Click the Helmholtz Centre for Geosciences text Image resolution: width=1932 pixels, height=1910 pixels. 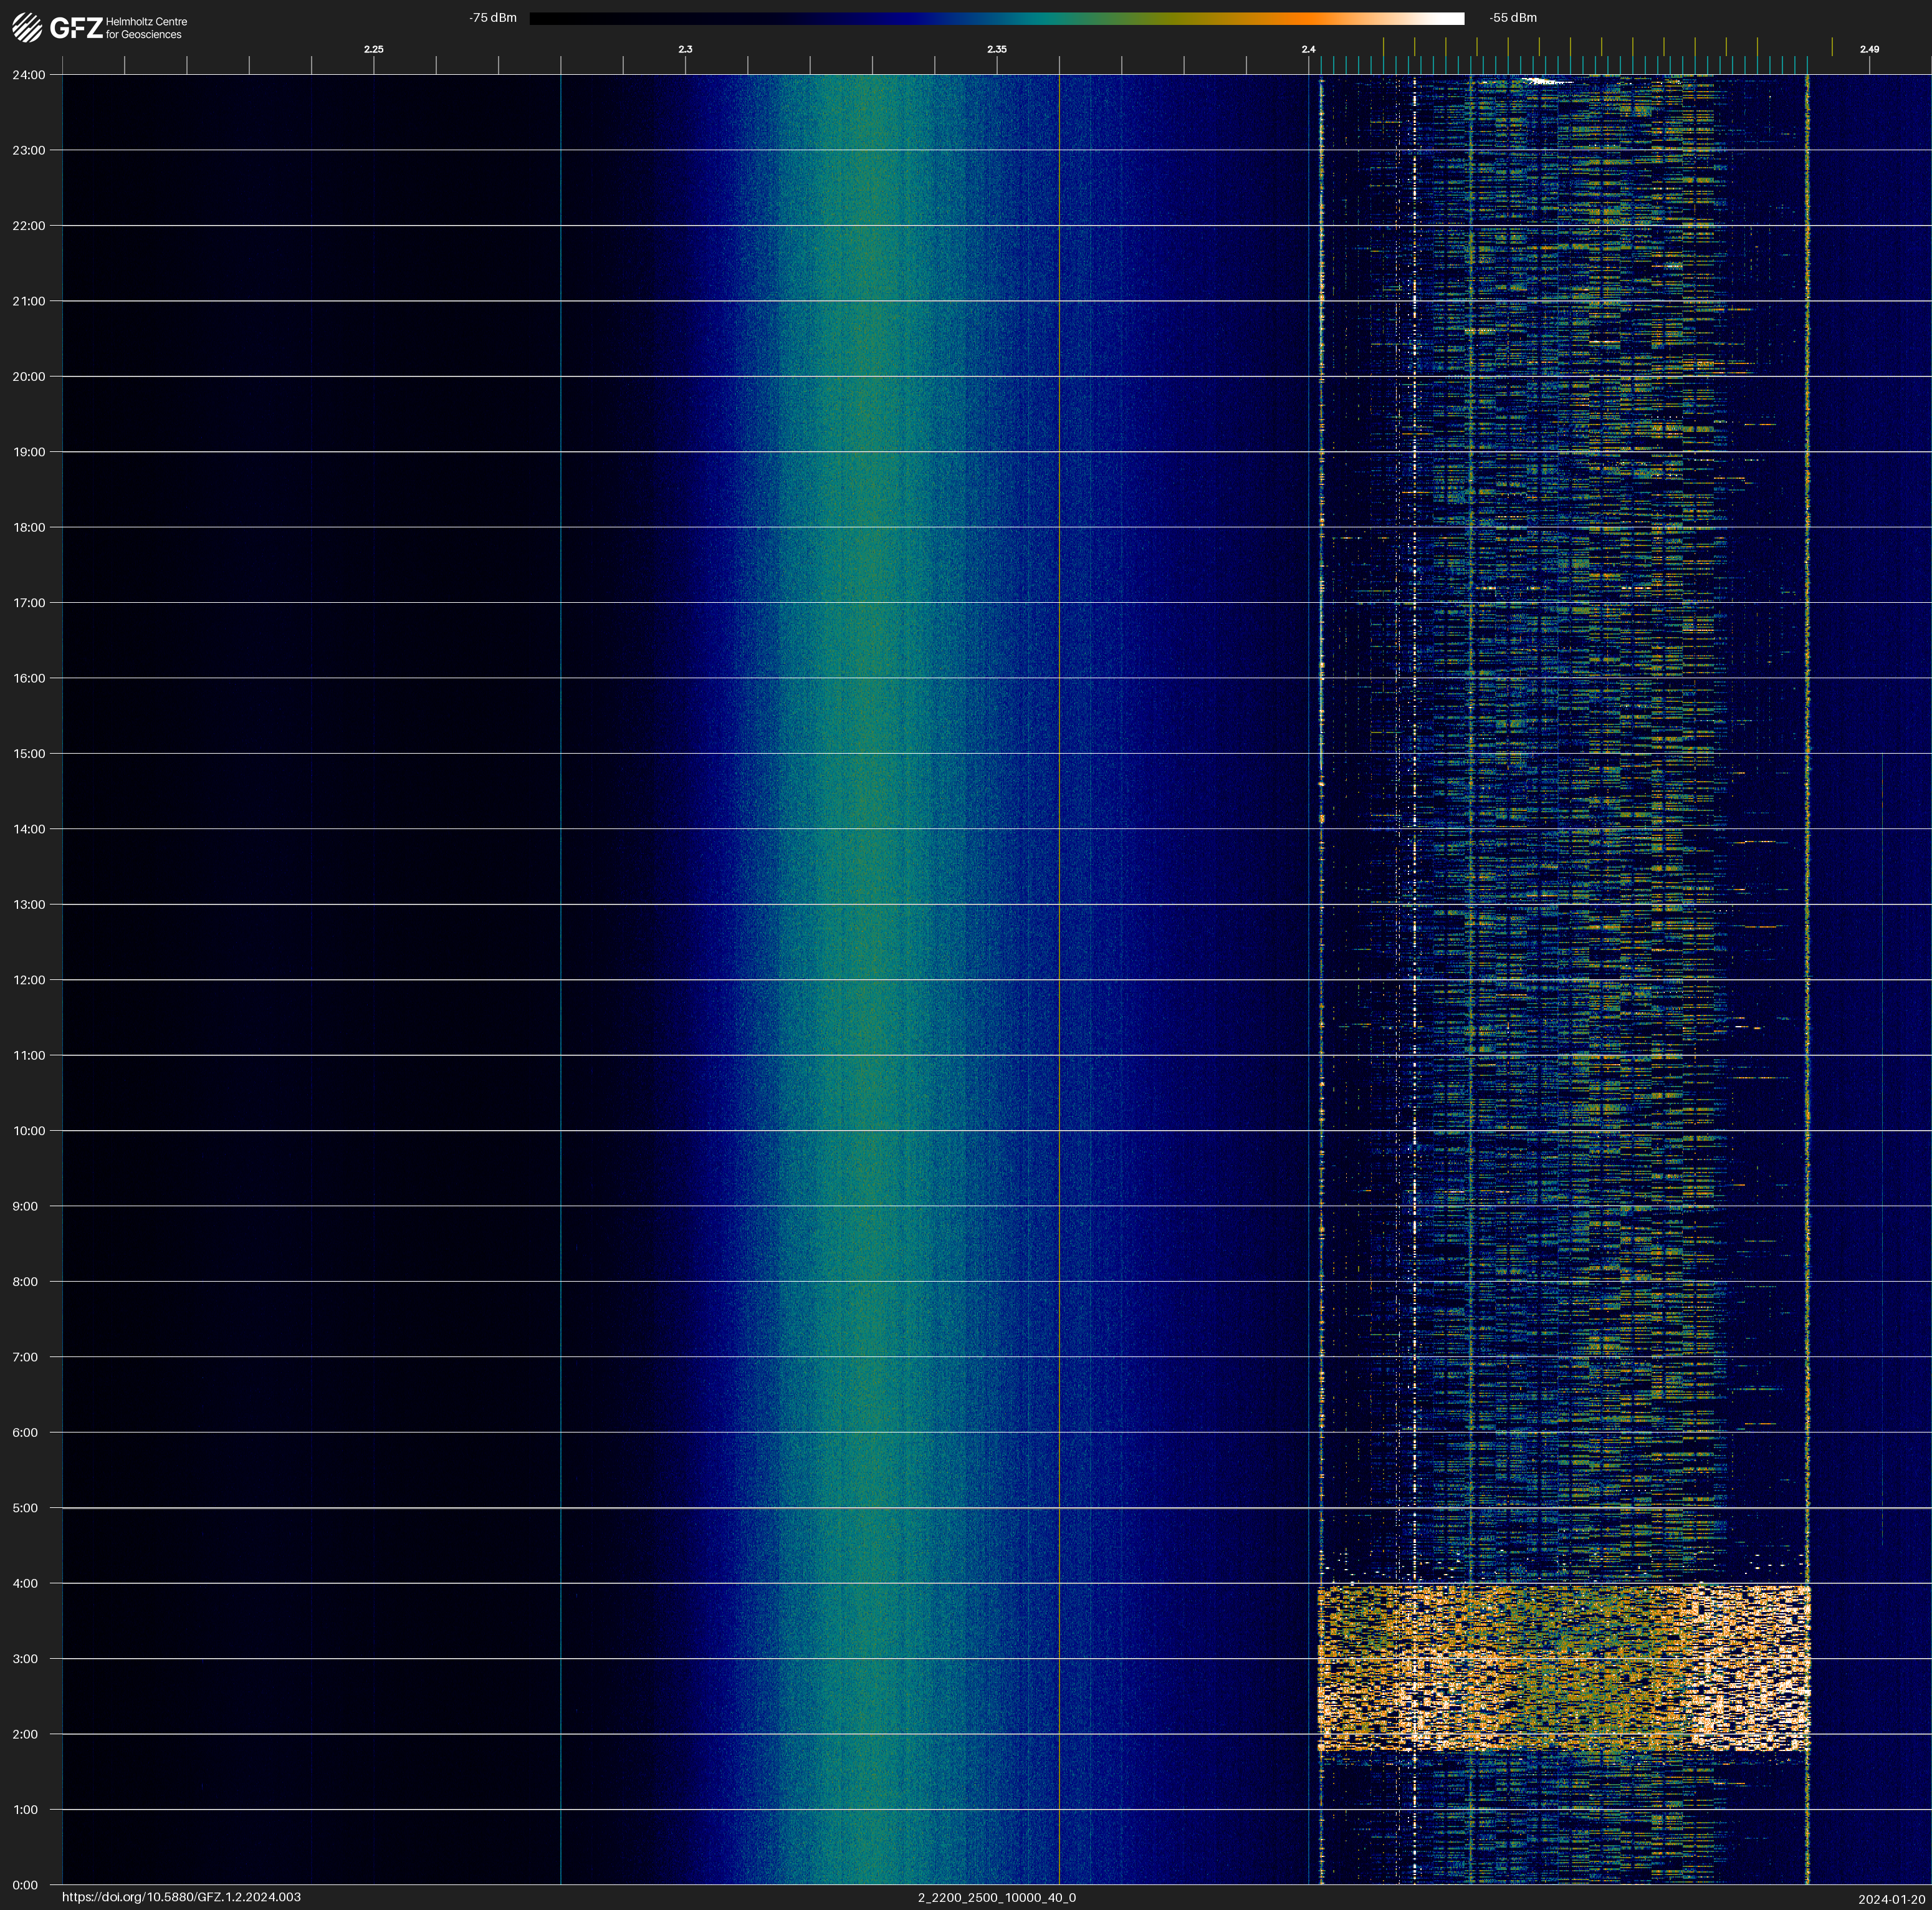click(146, 28)
